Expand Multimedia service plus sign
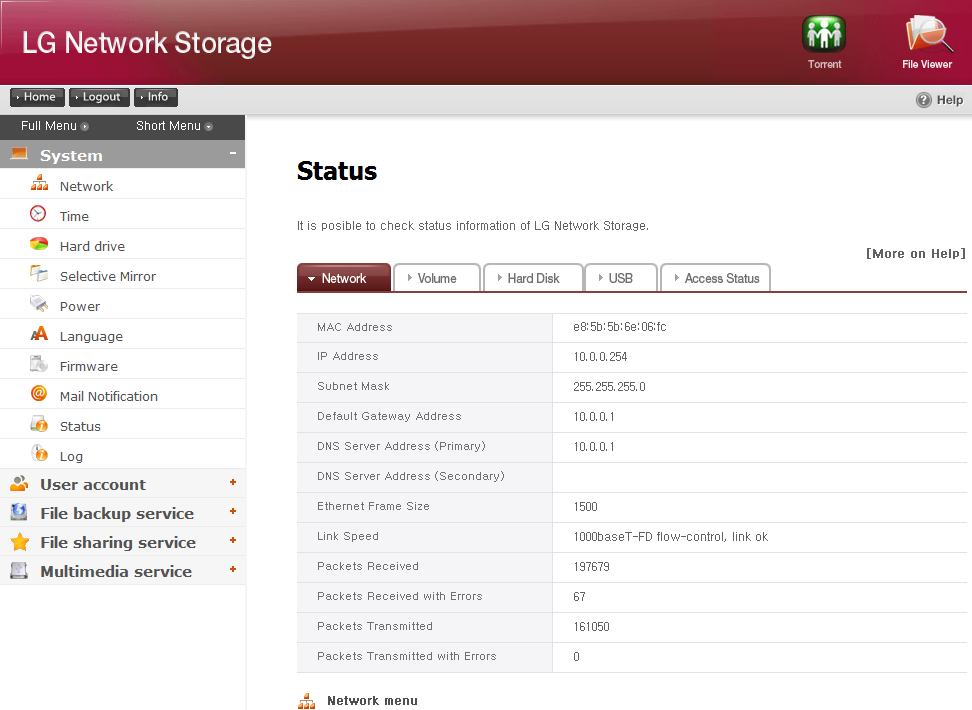The height and width of the screenshot is (710, 972). click(x=233, y=569)
